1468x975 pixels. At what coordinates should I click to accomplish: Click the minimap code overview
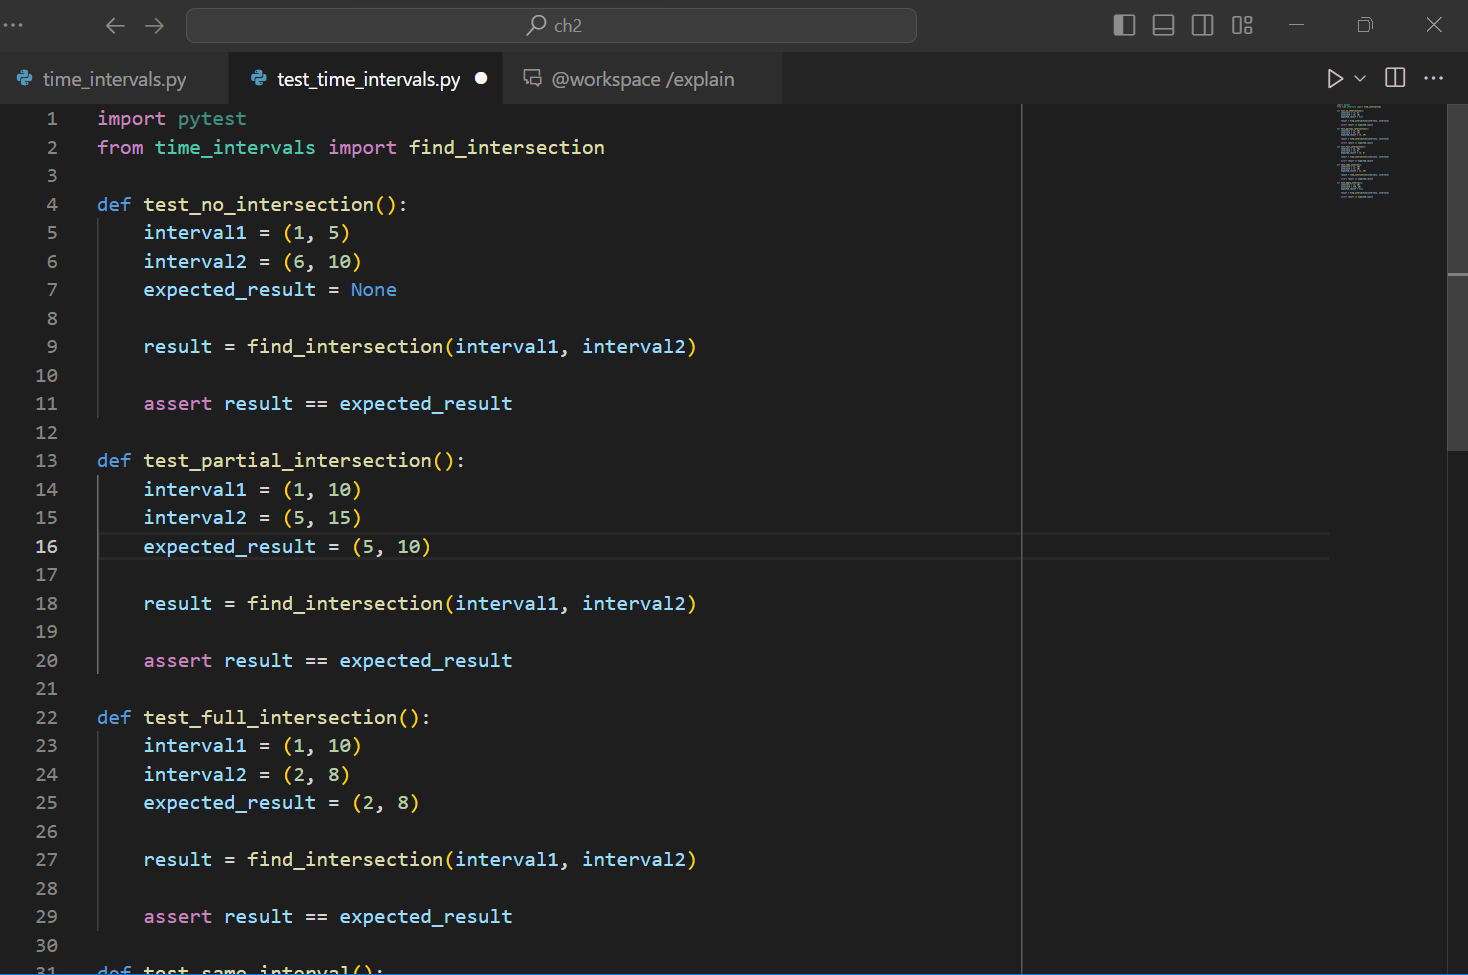pos(1364,151)
